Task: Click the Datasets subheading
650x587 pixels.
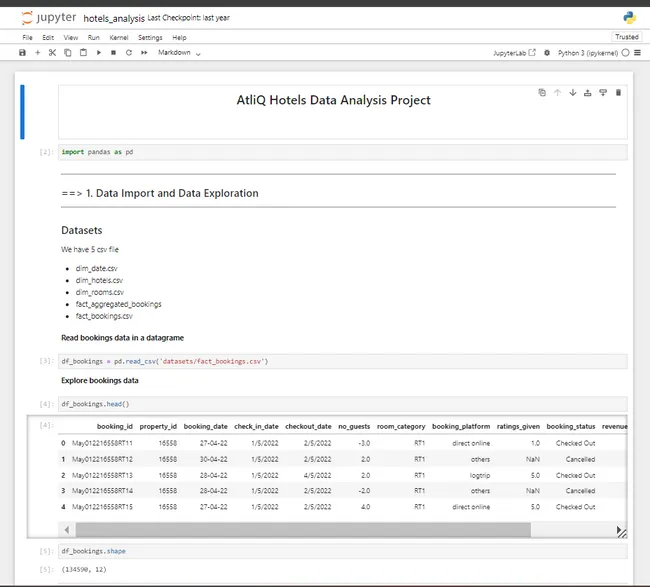Action: coord(82,230)
